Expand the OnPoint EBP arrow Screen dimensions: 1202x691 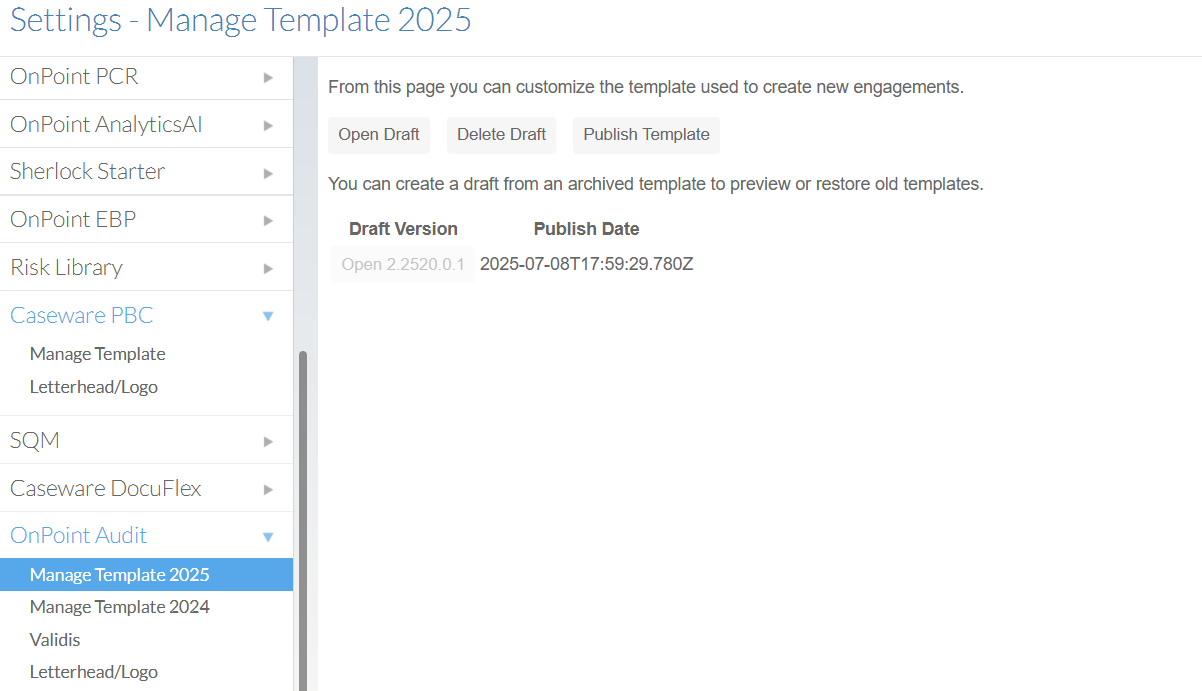[268, 221]
